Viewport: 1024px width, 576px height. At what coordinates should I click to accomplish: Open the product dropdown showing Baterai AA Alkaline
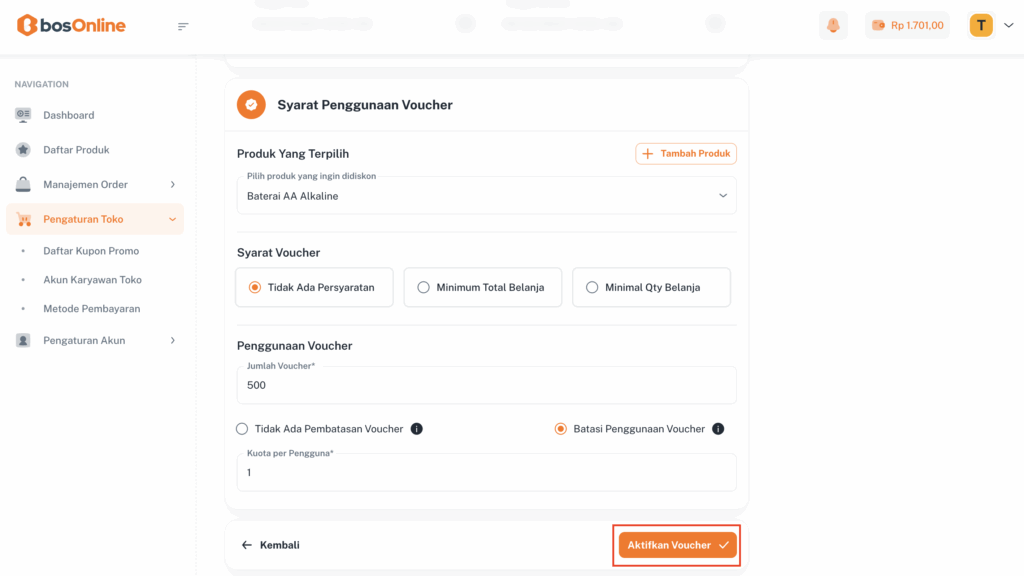click(486, 196)
